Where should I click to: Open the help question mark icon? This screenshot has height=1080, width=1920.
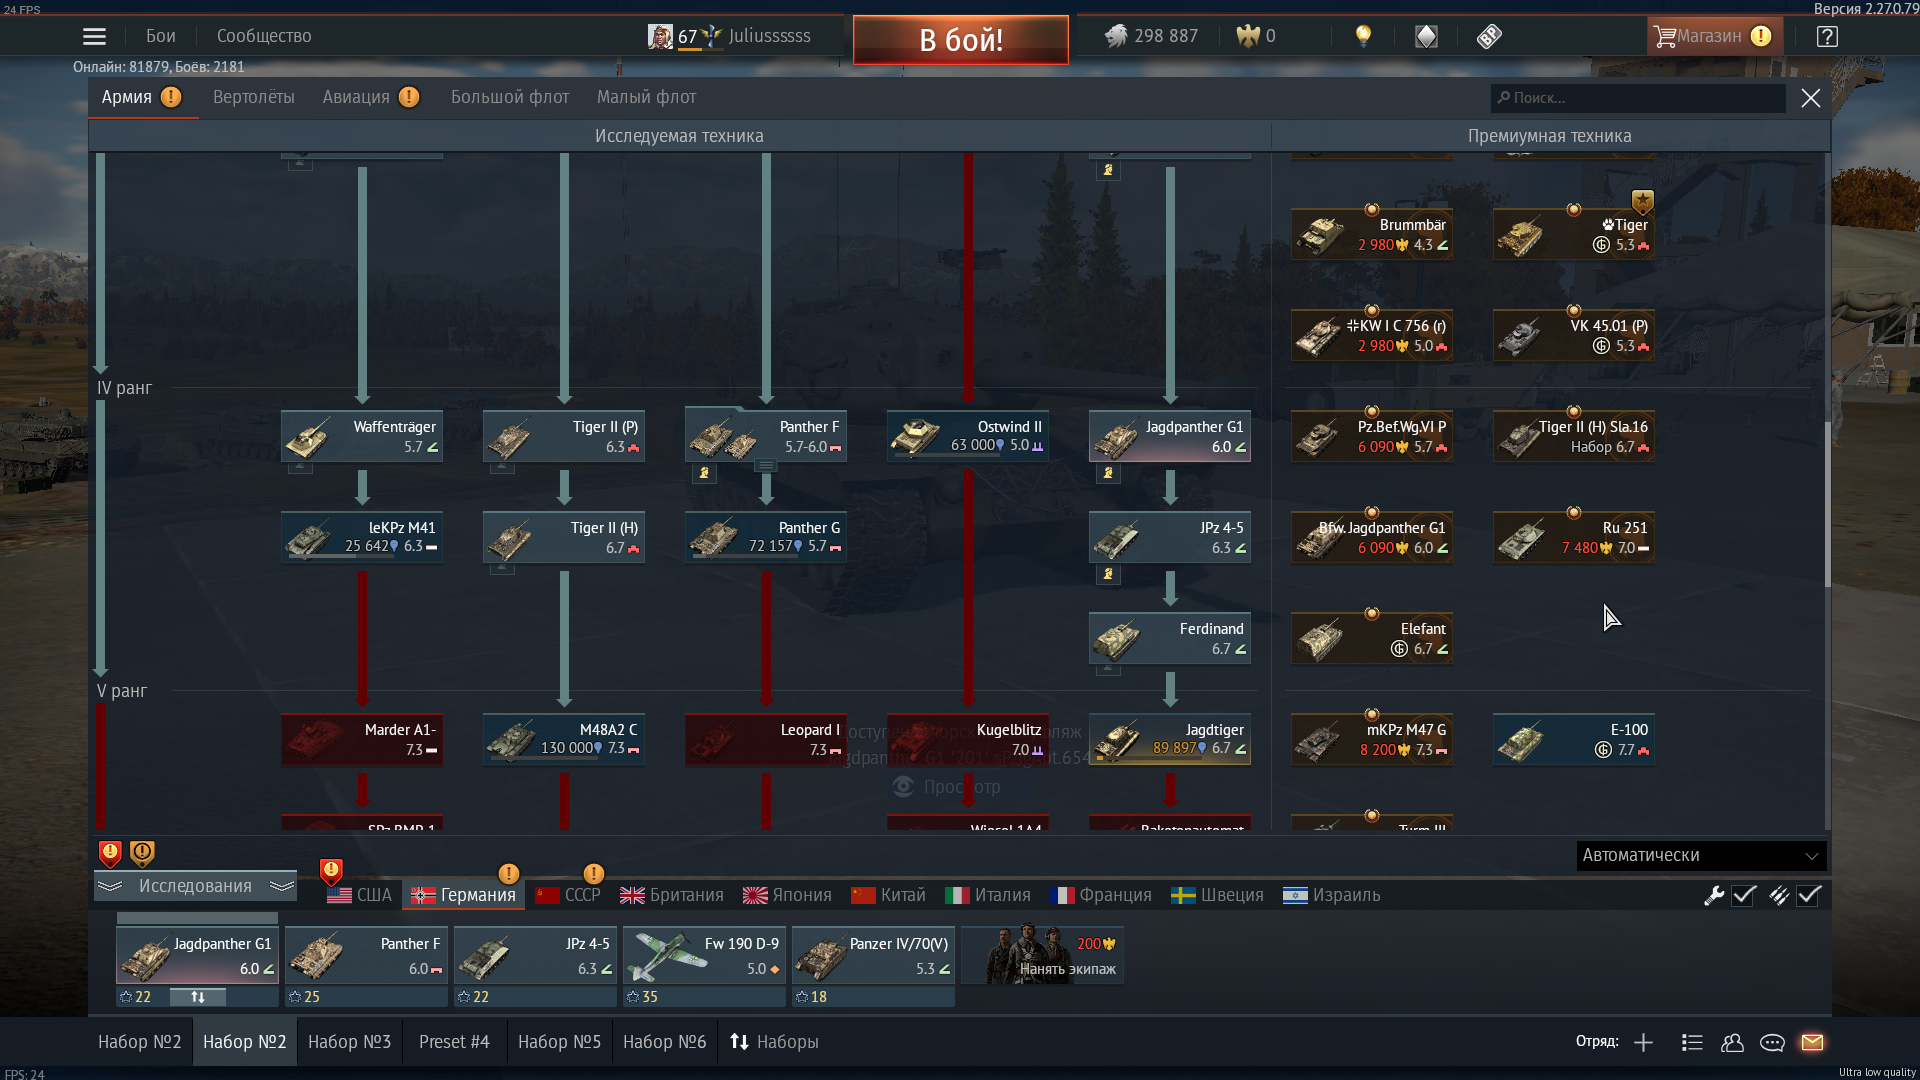pos(1827,37)
